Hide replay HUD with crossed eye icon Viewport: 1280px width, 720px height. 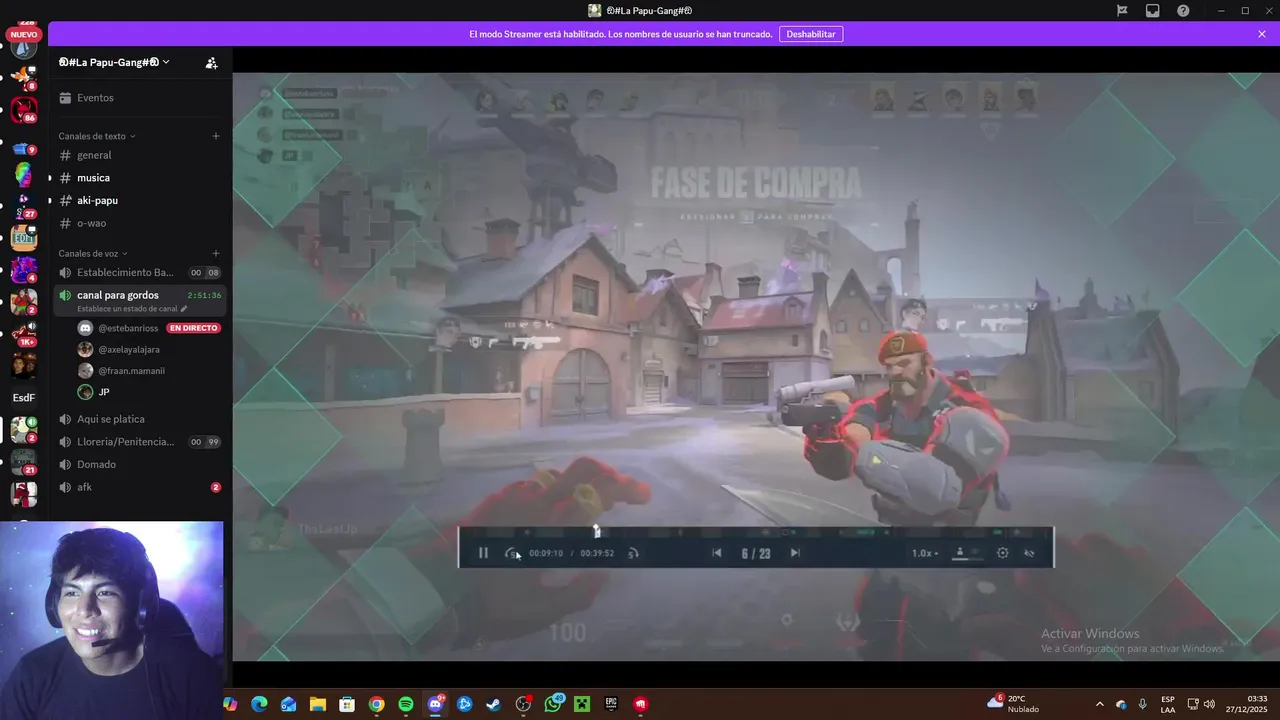point(1029,553)
